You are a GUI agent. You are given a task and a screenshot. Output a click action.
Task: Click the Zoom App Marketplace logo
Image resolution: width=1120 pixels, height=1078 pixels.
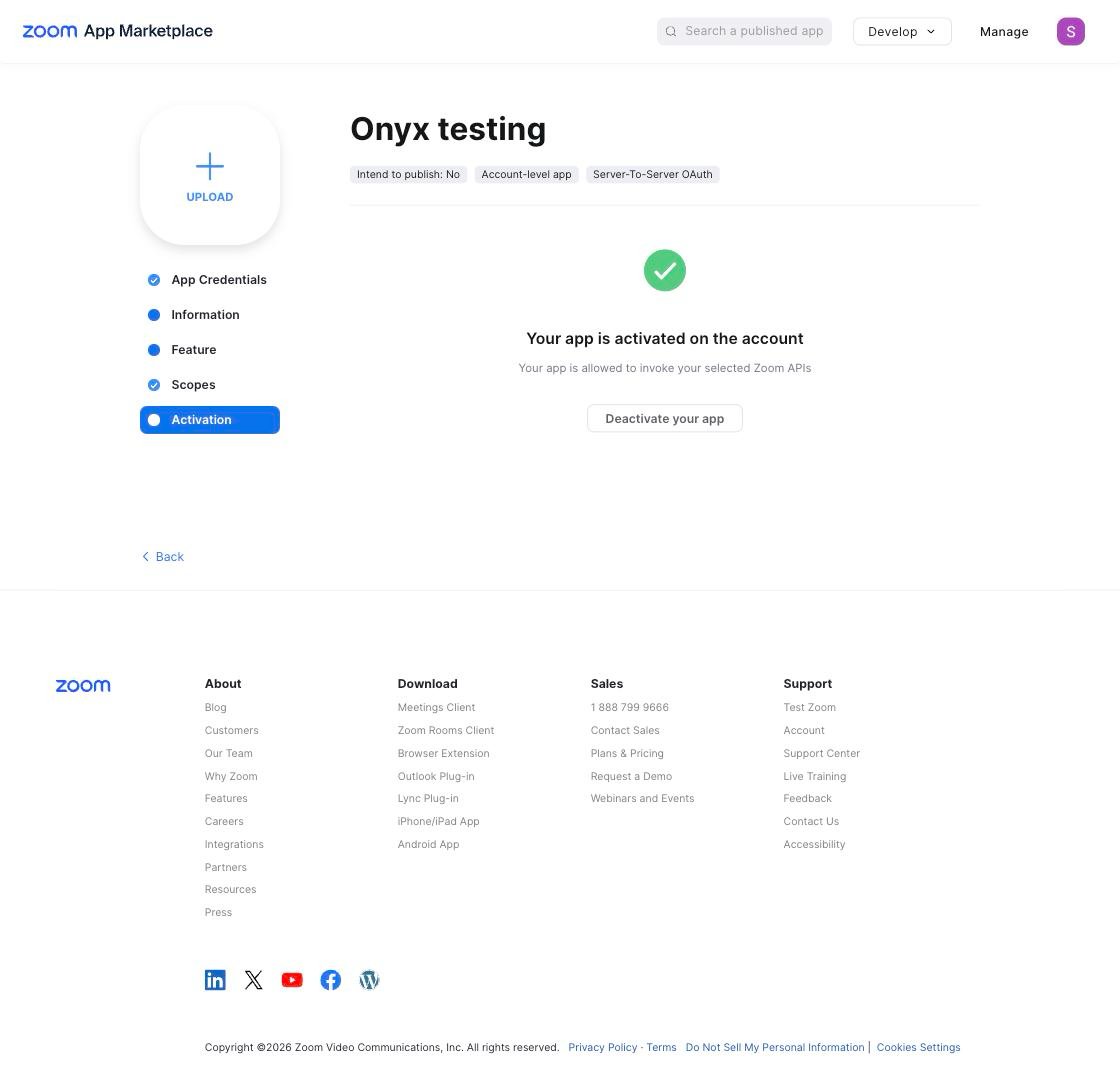[x=118, y=31]
